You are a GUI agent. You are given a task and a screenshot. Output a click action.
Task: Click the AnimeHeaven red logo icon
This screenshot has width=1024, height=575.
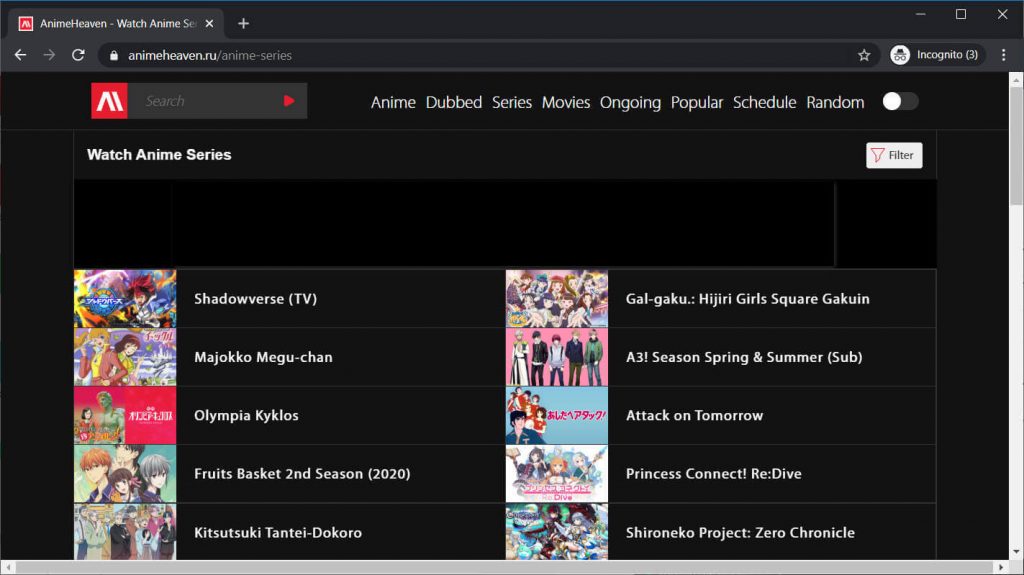(109, 101)
